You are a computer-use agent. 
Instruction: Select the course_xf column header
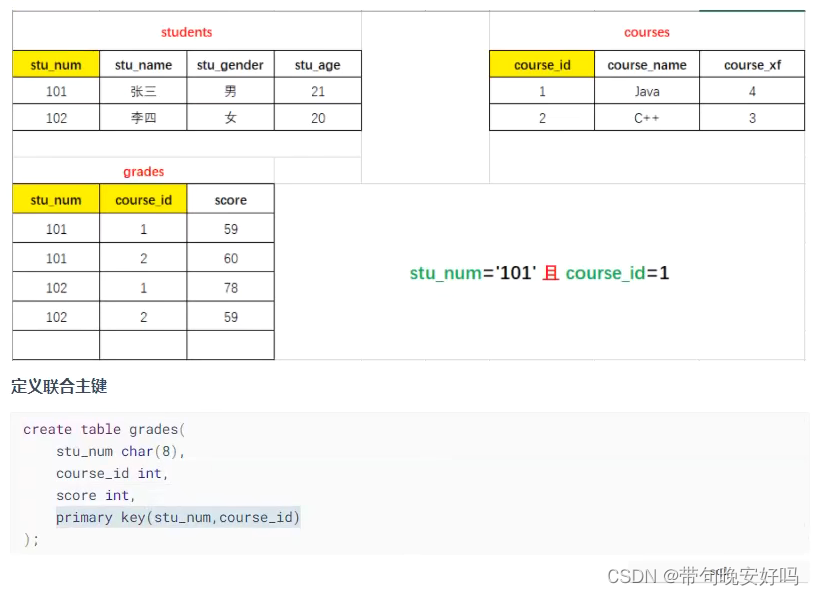tap(752, 64)
